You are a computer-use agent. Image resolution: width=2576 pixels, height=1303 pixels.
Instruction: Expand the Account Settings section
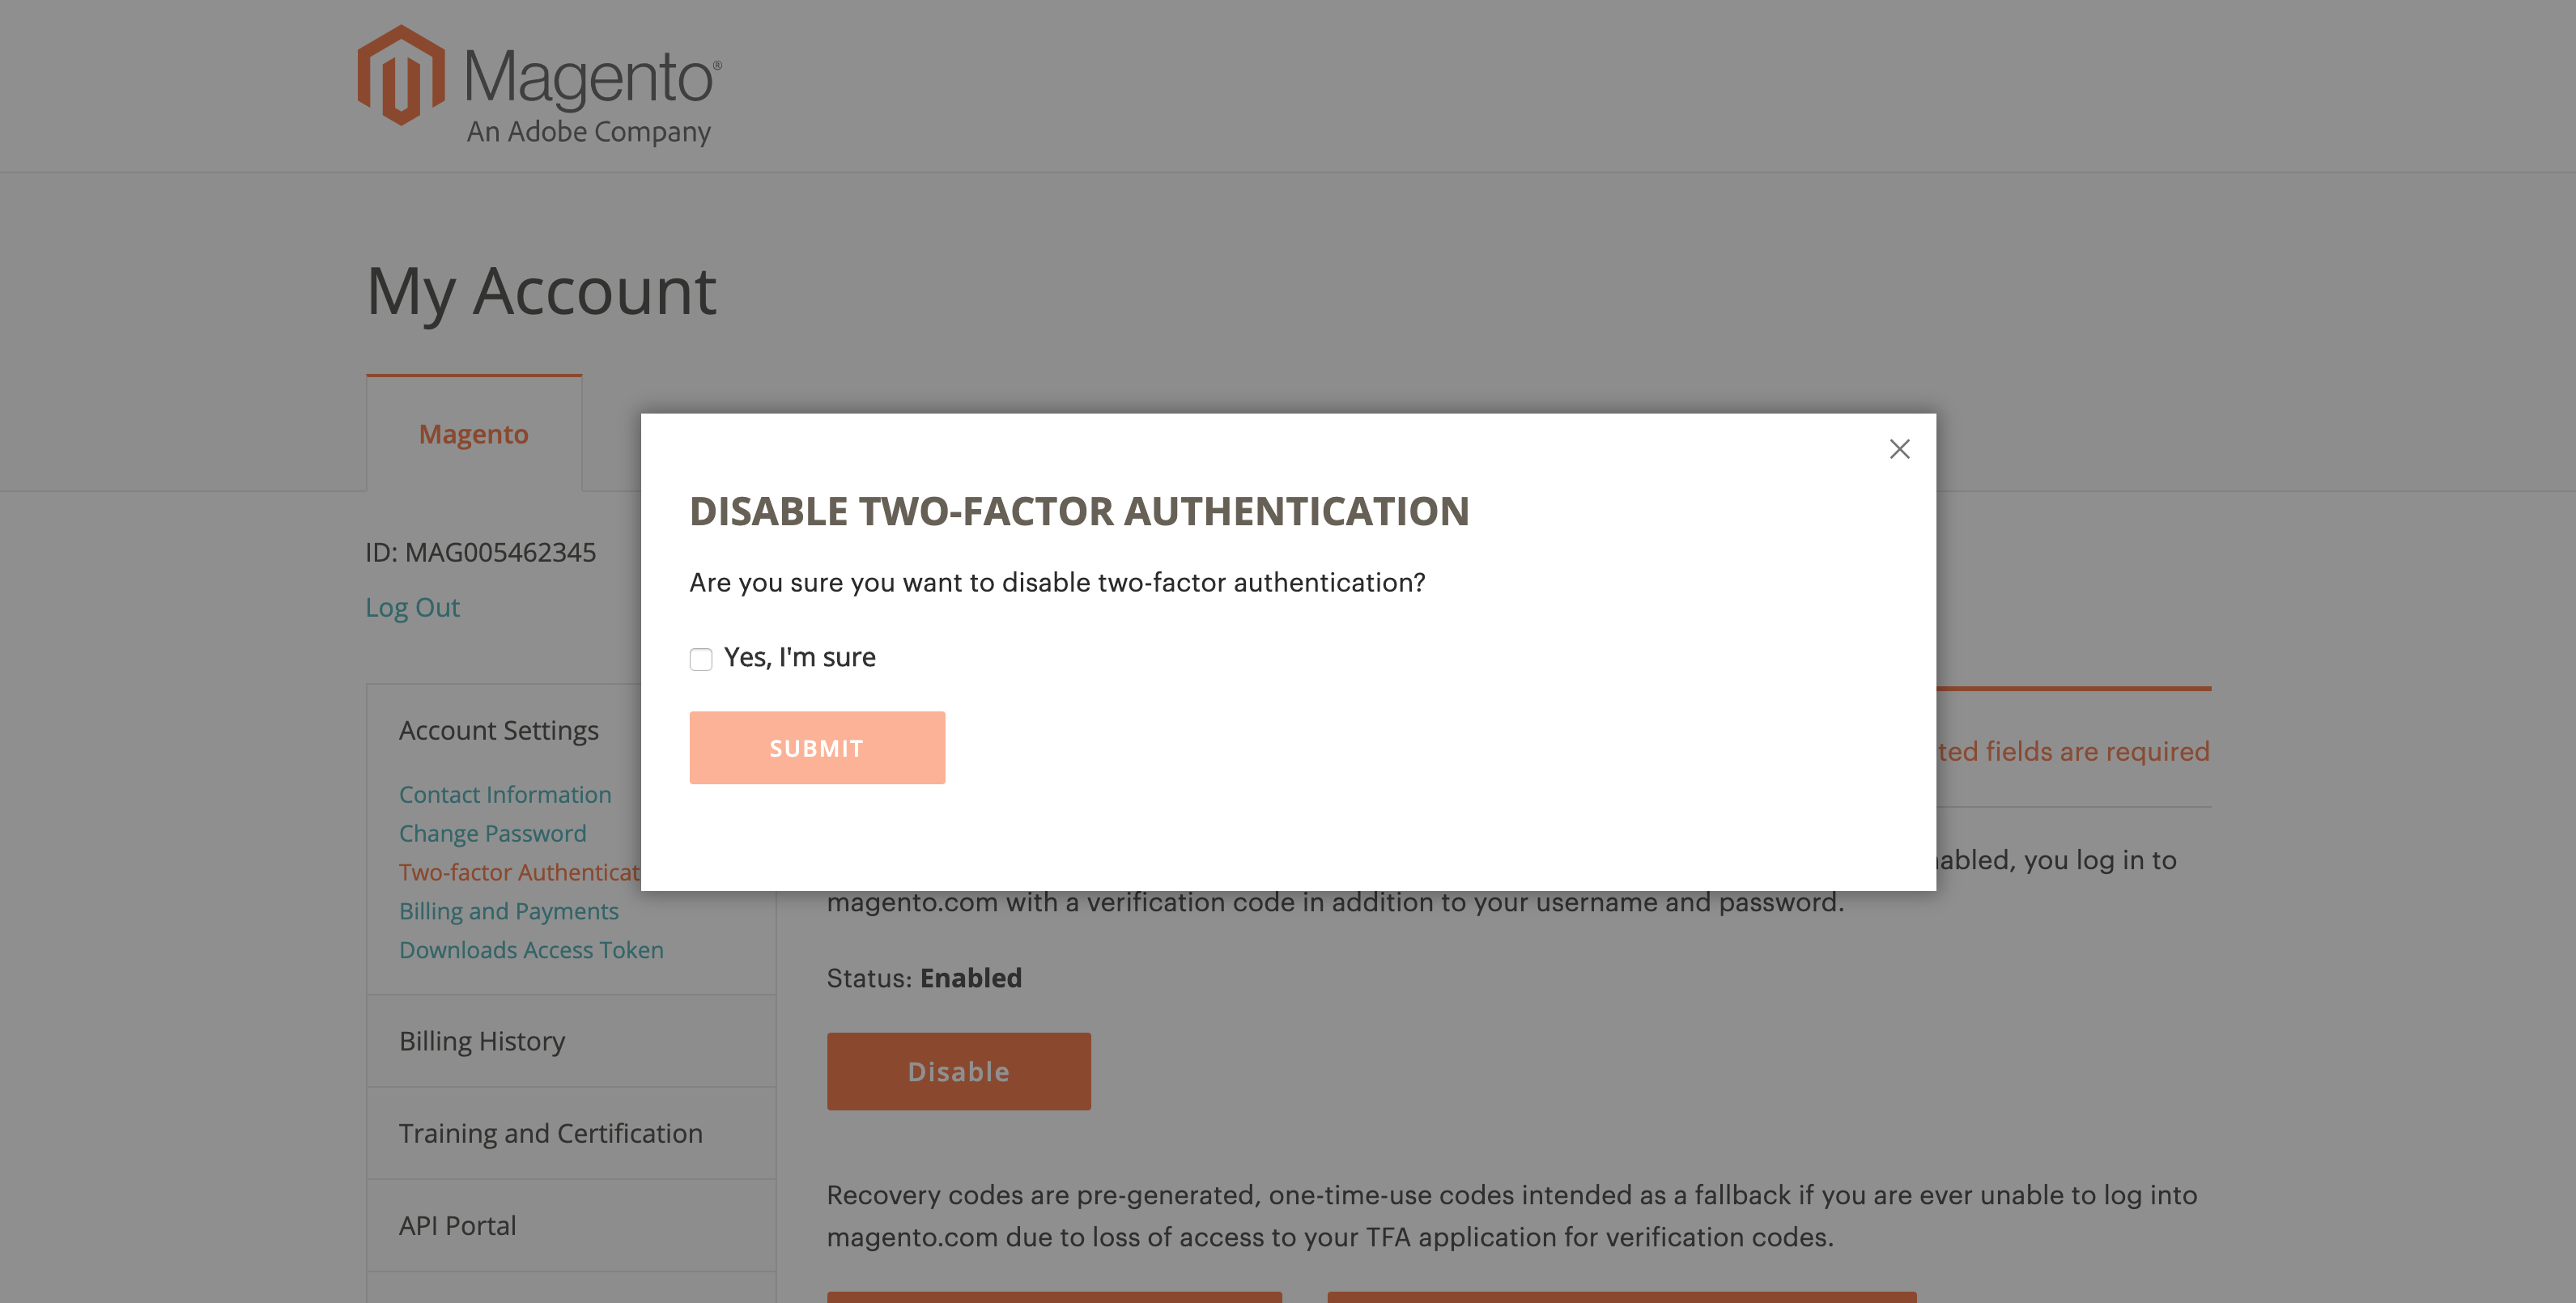499,731
